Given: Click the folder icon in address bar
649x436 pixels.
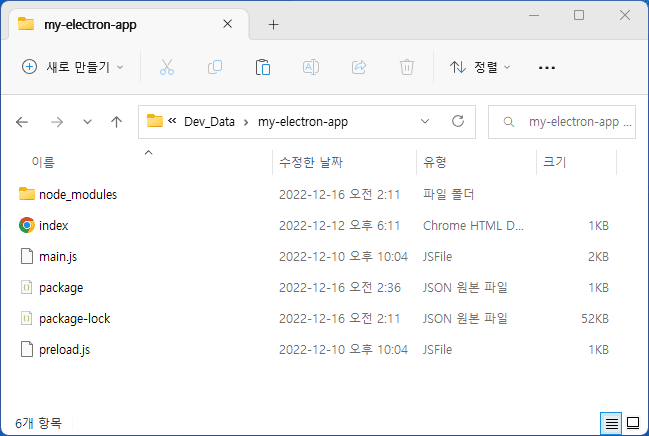Looking at the screenshot, I should [x=155, y=121].
